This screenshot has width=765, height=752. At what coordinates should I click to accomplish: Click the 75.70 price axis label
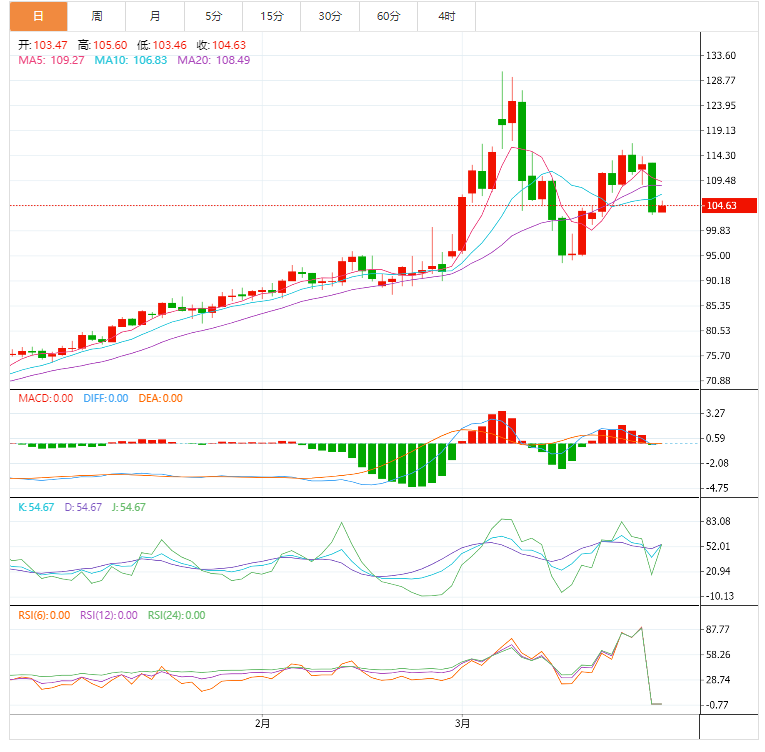tap(718, 356)
